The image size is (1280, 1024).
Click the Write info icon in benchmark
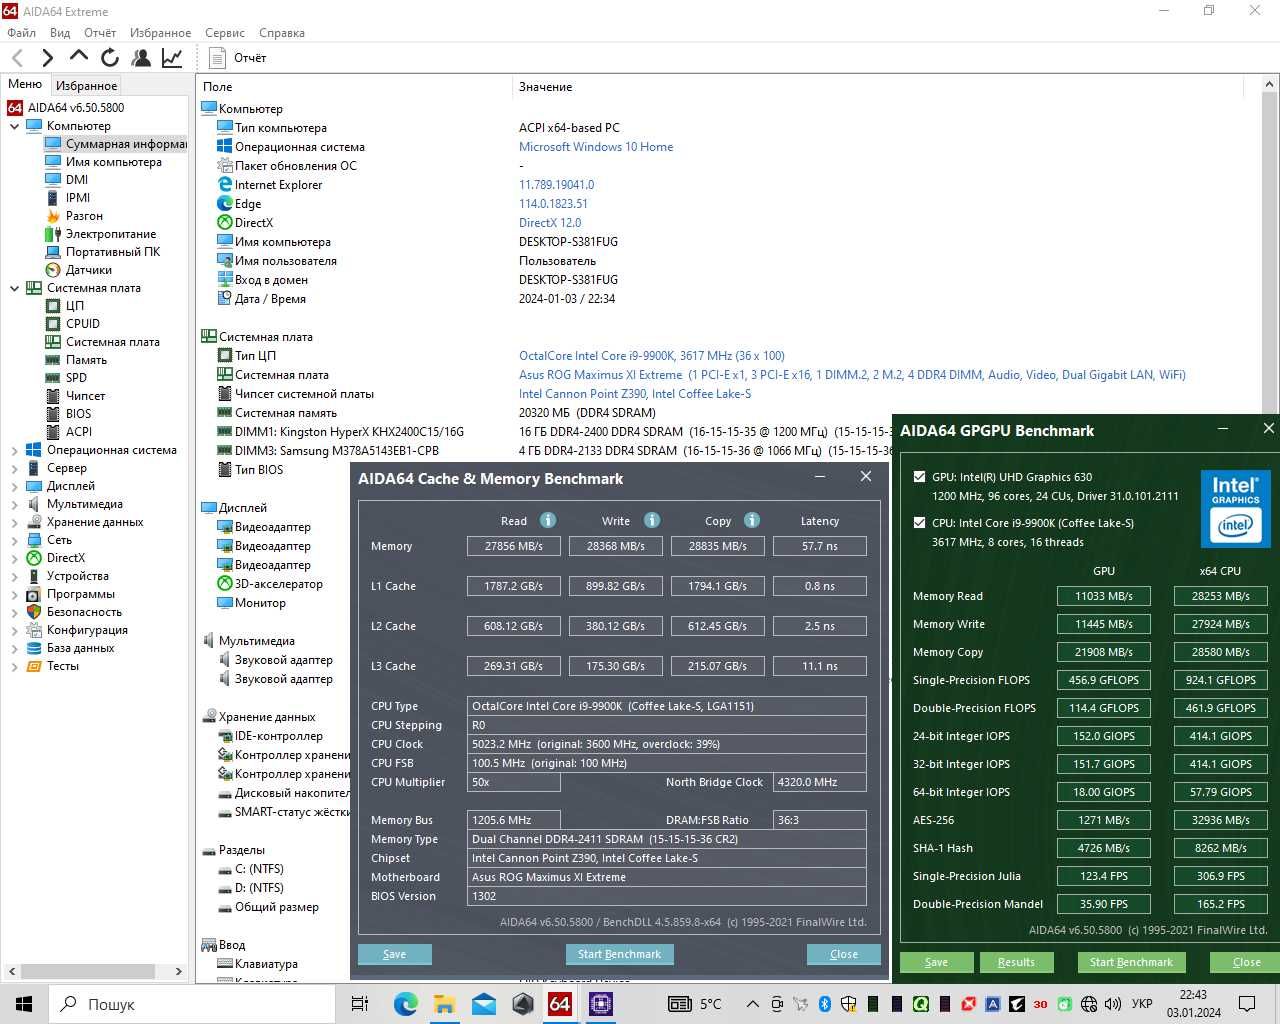click(652, 520)
